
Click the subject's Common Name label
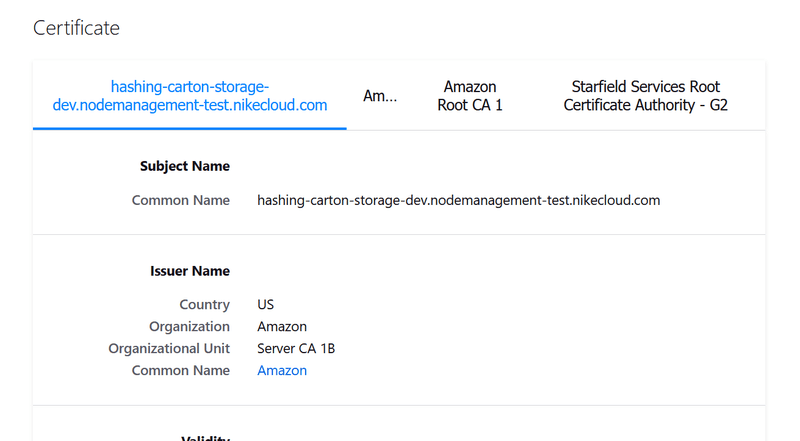pos(181,200)
